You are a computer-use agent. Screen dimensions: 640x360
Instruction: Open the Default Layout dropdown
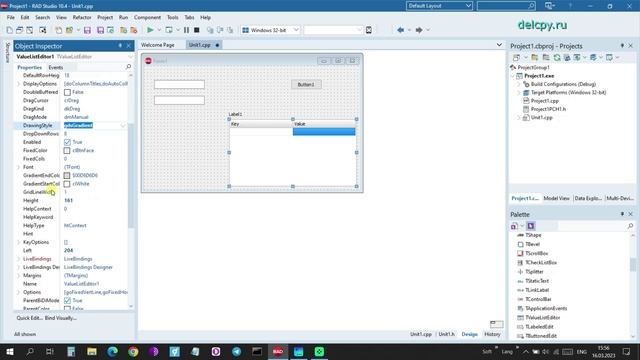(468, 6)
